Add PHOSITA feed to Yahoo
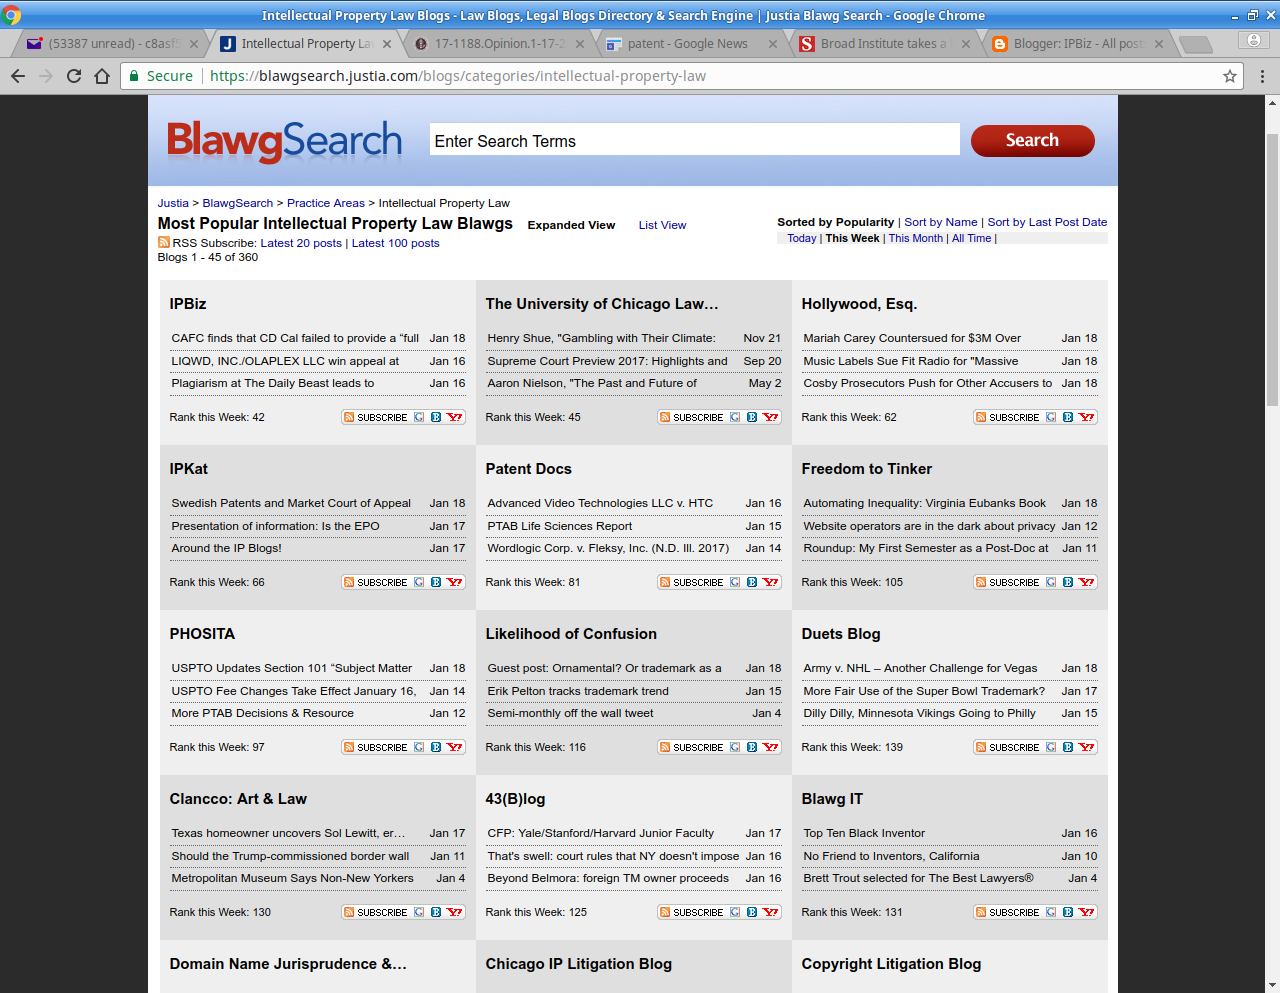Image resolution: width=1280 pixels, height=993 pixels. 455,747
